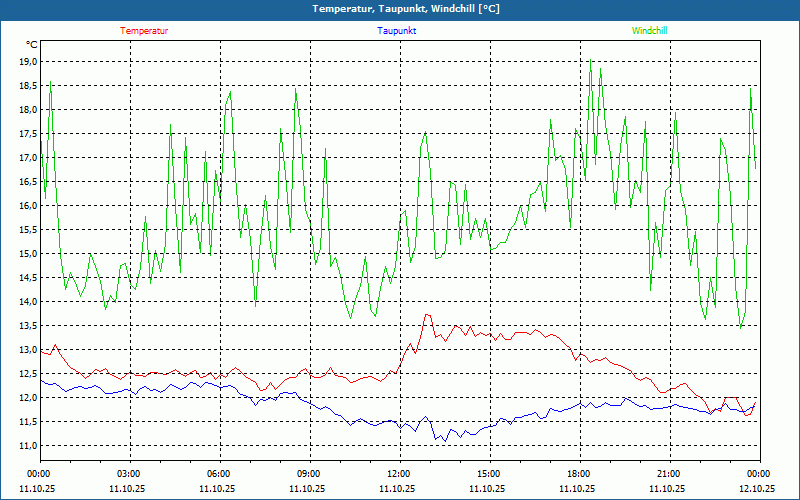
Task: Click the 11,0 value at the y-axis bottom
Action: (x=28, y=445)
